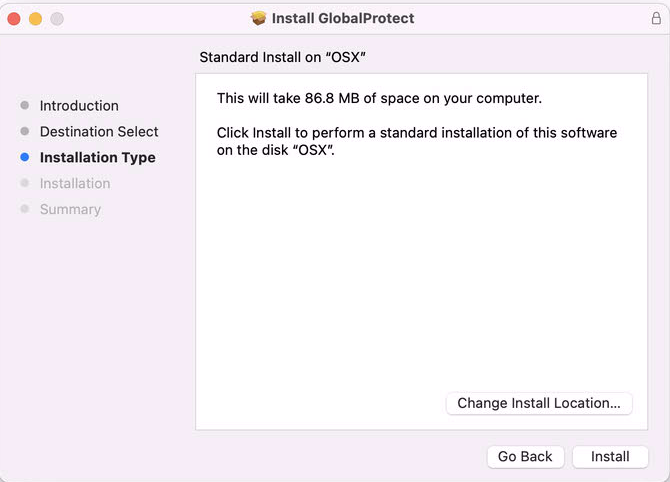The height and width of the screenshot is (482, 670).
Task: Select the Destination Select step label
Action: (x=99, y=132)
